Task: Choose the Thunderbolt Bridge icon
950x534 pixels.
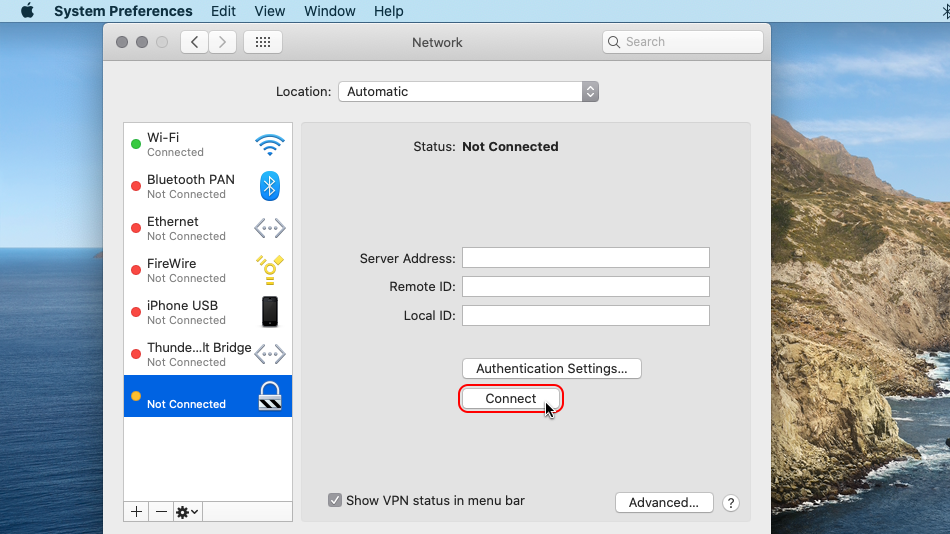Action: pos(269,354)
